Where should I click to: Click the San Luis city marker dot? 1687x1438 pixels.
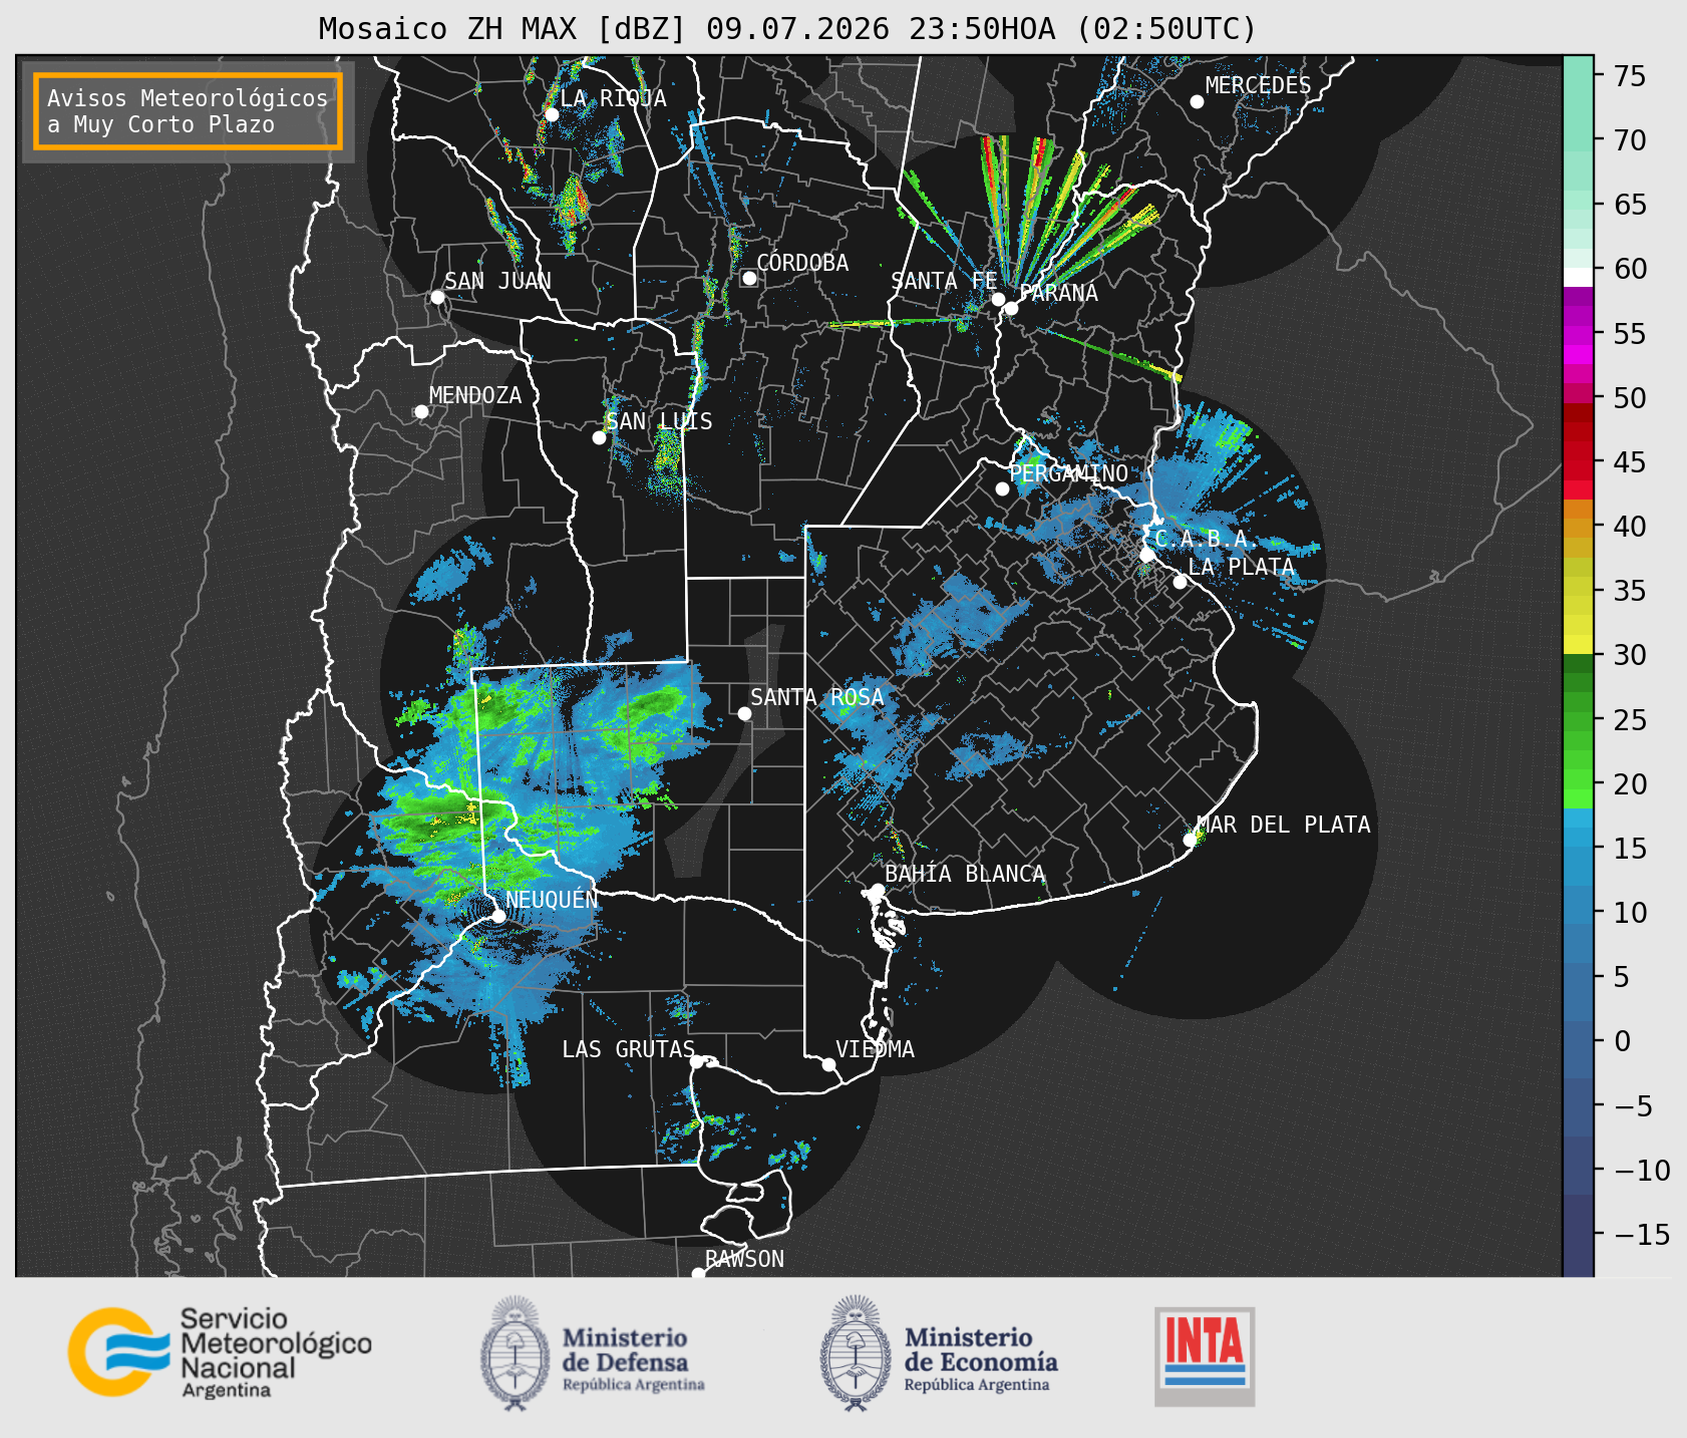(x=599, y=438)
